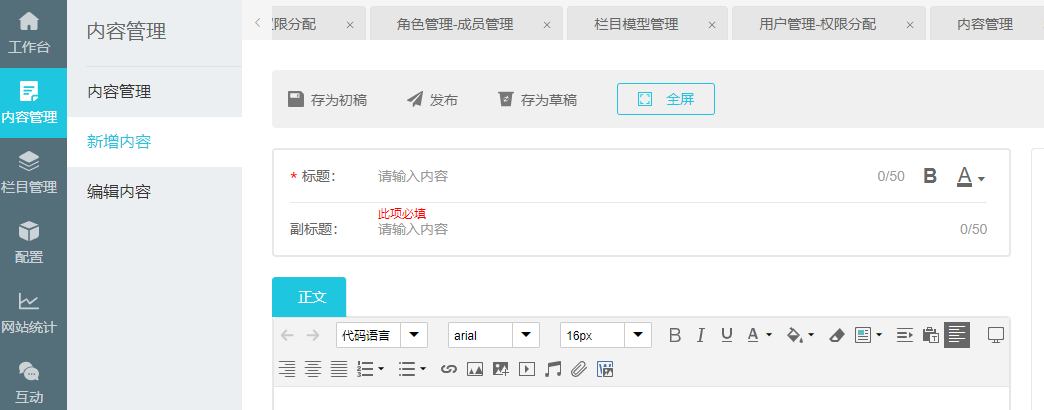
Task: Click 存为草稿 button
Action: [537, 100]
